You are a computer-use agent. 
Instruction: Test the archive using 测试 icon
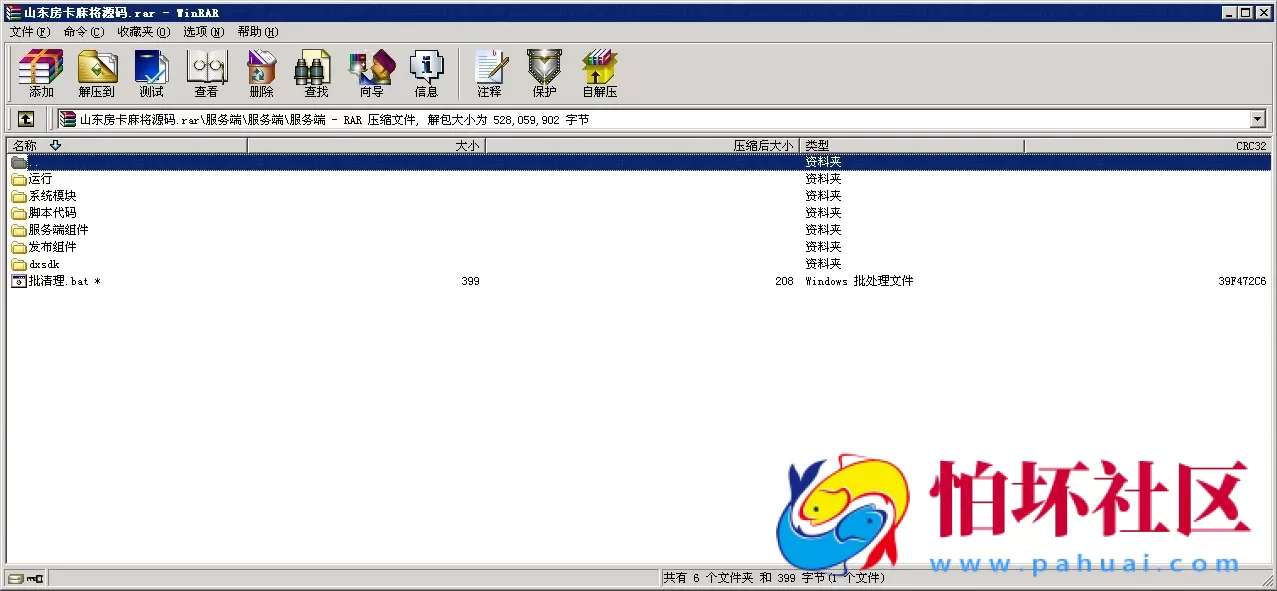tap(151, 72)
